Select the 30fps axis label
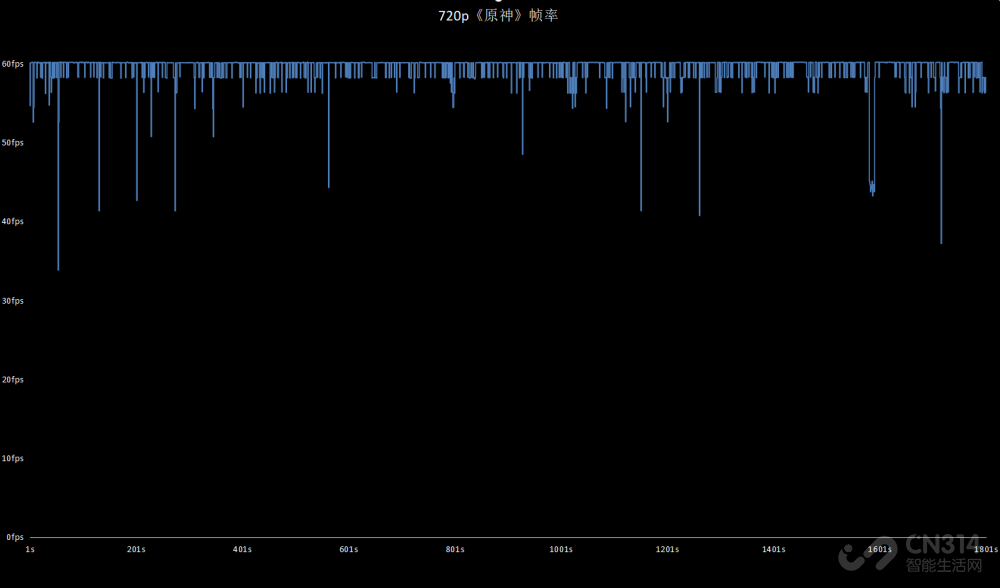Image resolution: width=1000 pixels, height=588 pixels. coord(13,300)
